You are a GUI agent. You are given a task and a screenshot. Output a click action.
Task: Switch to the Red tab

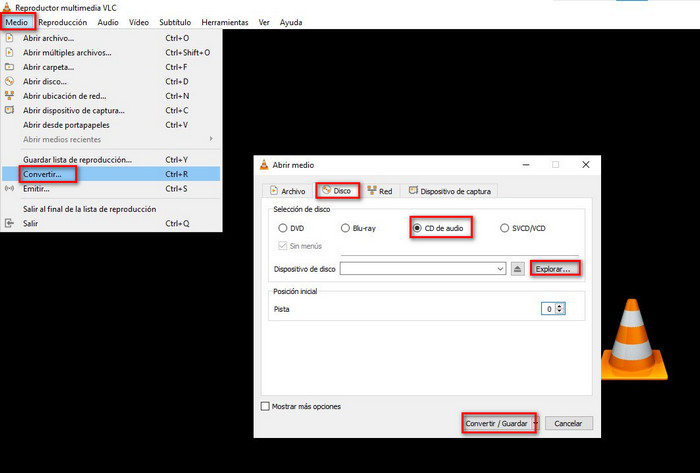[x=380, y=191]
